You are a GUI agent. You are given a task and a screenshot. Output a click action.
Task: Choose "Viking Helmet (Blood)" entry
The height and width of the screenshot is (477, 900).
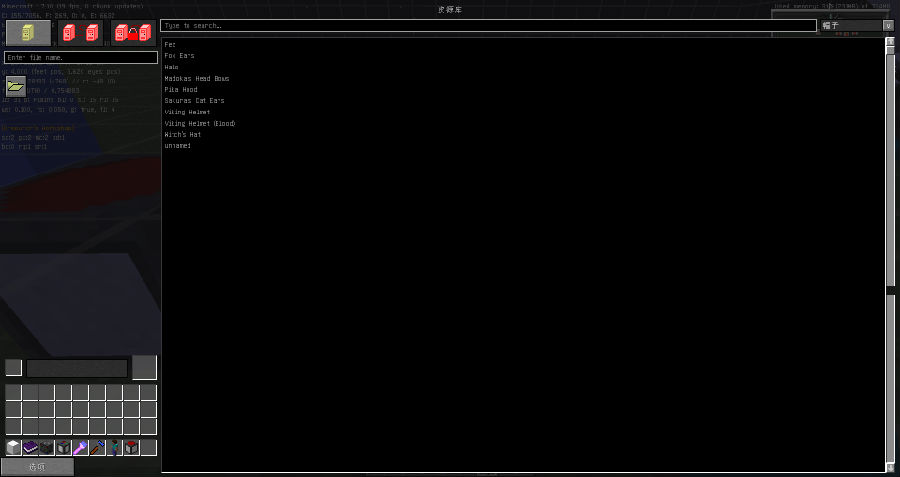(x=200, y=123)
